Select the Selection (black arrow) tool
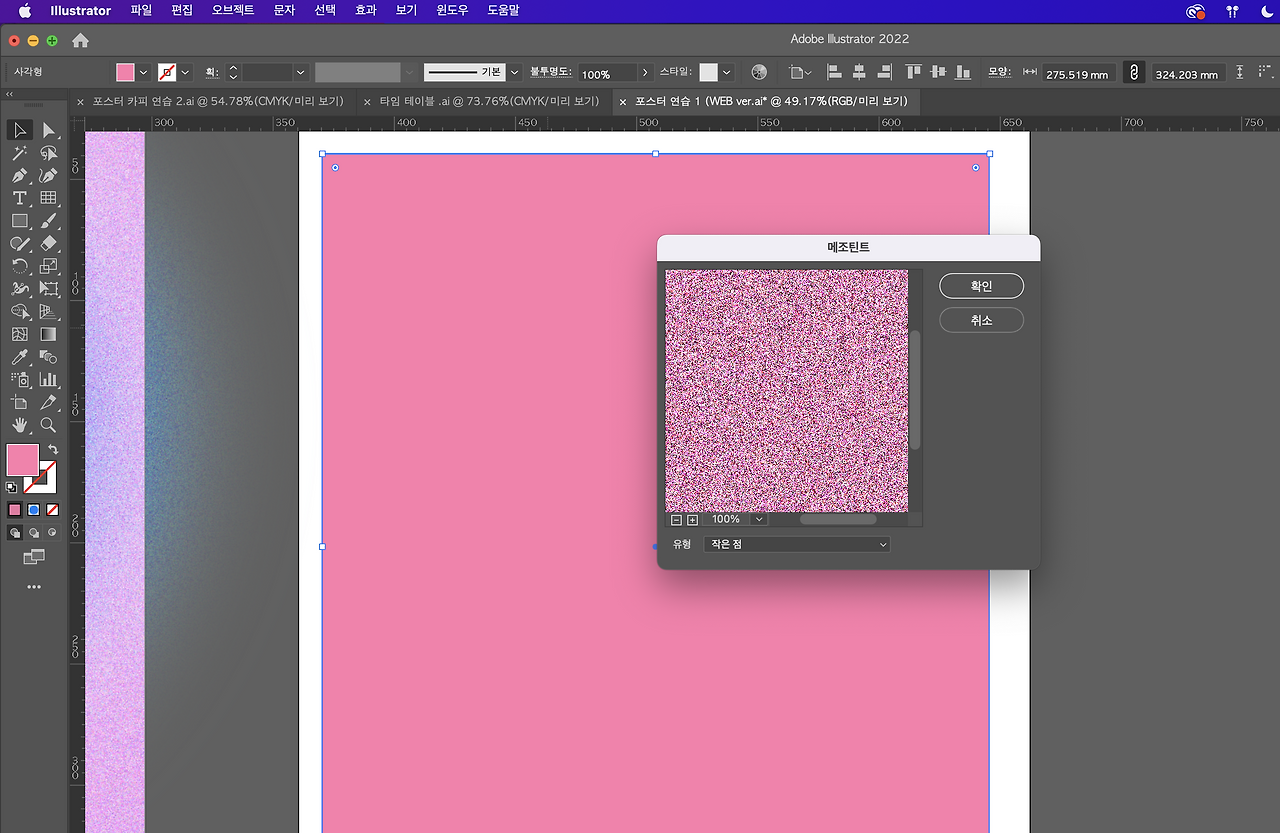Image resolution: width=1280 pixels, height=833 pixels. coord(19,130)
